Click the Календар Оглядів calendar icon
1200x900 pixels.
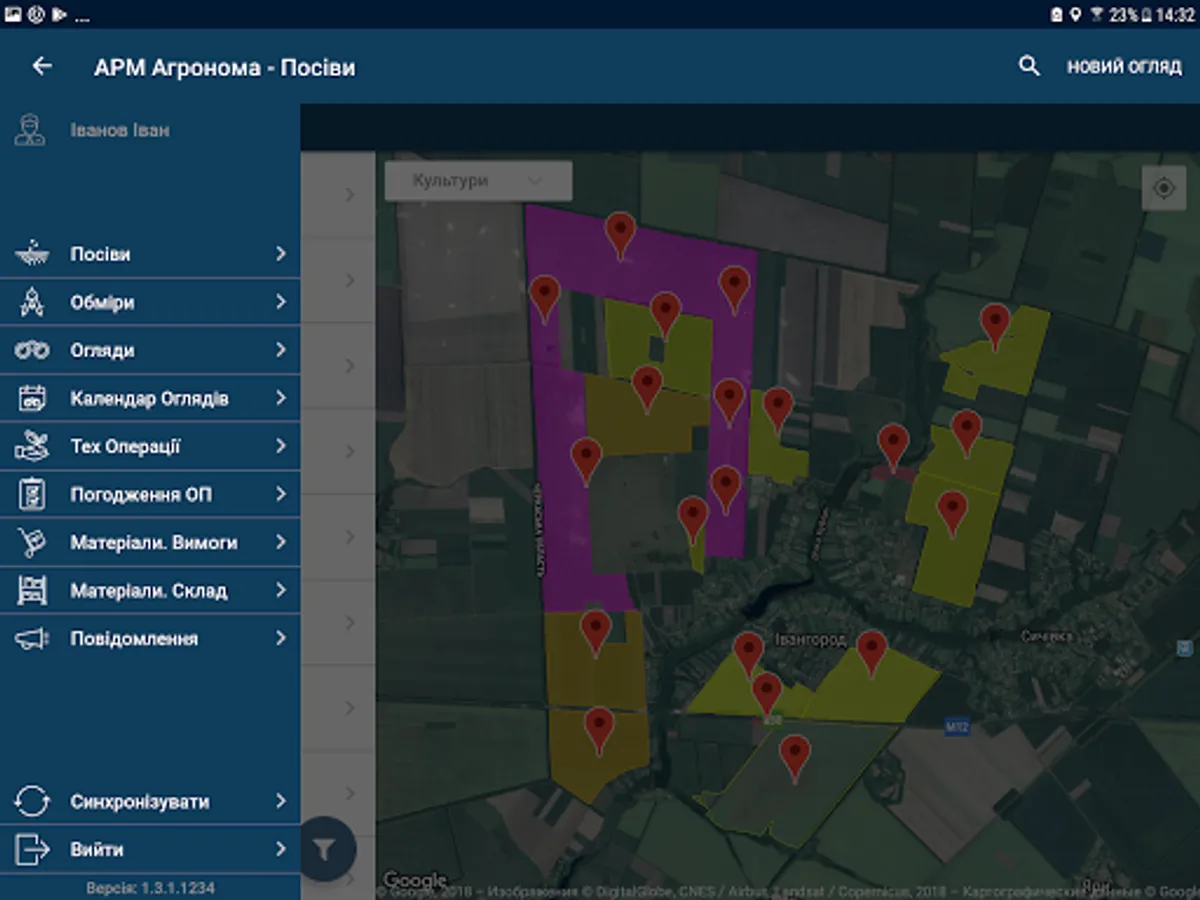(33, 398)
